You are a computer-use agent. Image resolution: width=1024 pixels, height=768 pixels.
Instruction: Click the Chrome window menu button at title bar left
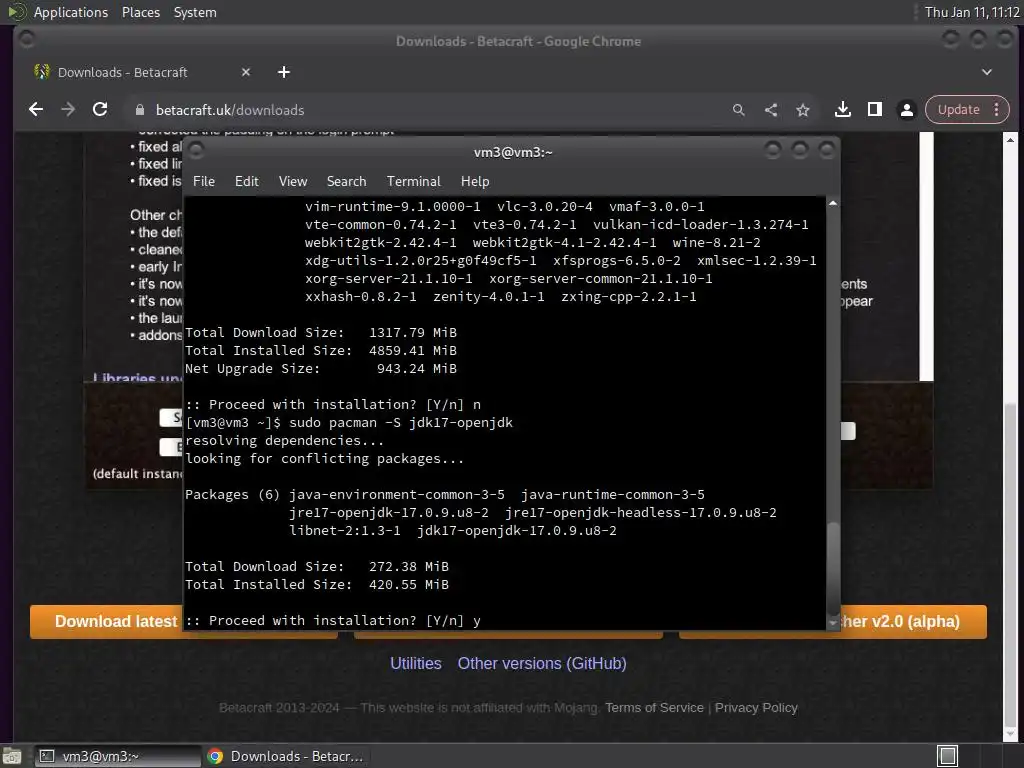coord(27,40)
